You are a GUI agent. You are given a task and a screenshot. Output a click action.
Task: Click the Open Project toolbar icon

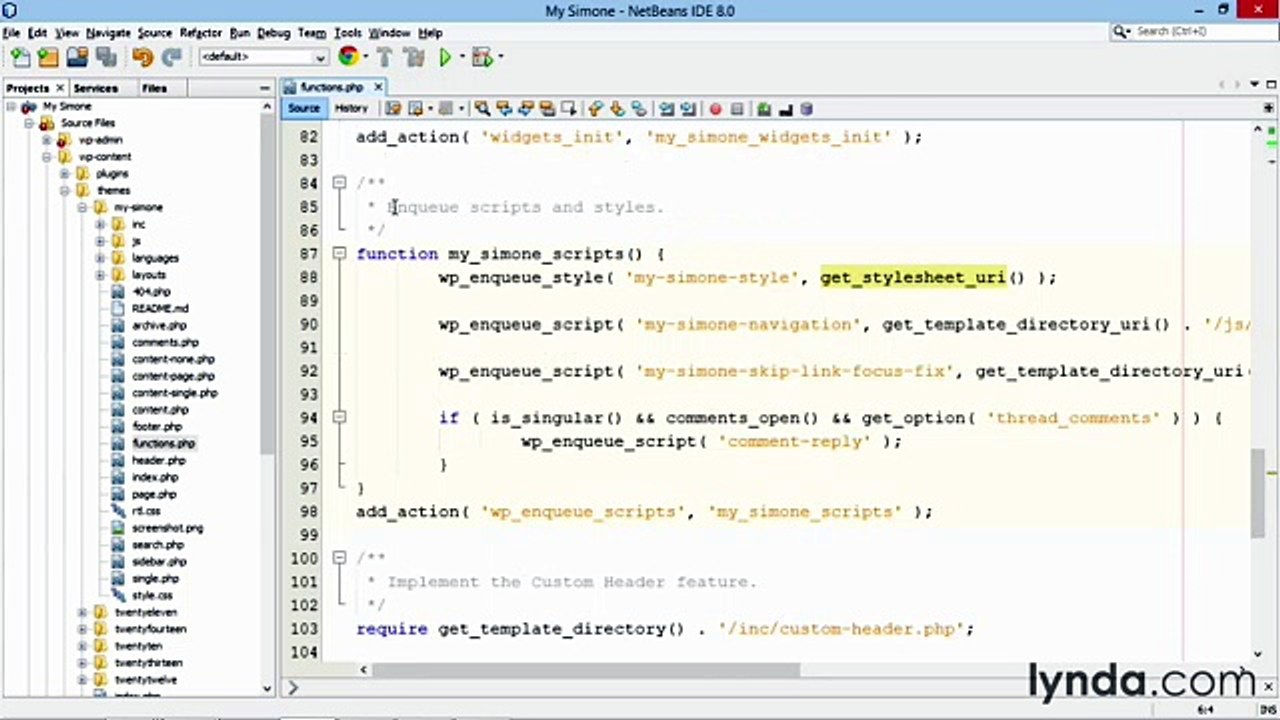click(77, 58)
